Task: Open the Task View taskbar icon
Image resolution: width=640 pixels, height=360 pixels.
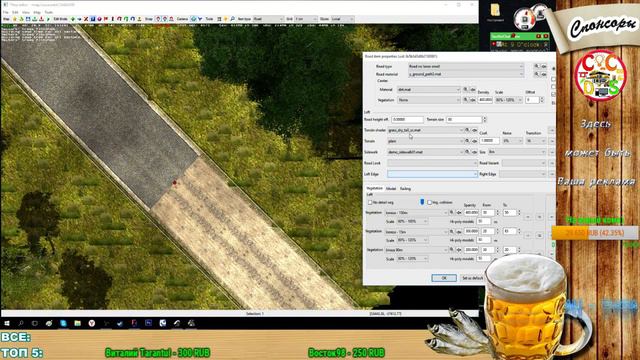Action: (35, 323)
